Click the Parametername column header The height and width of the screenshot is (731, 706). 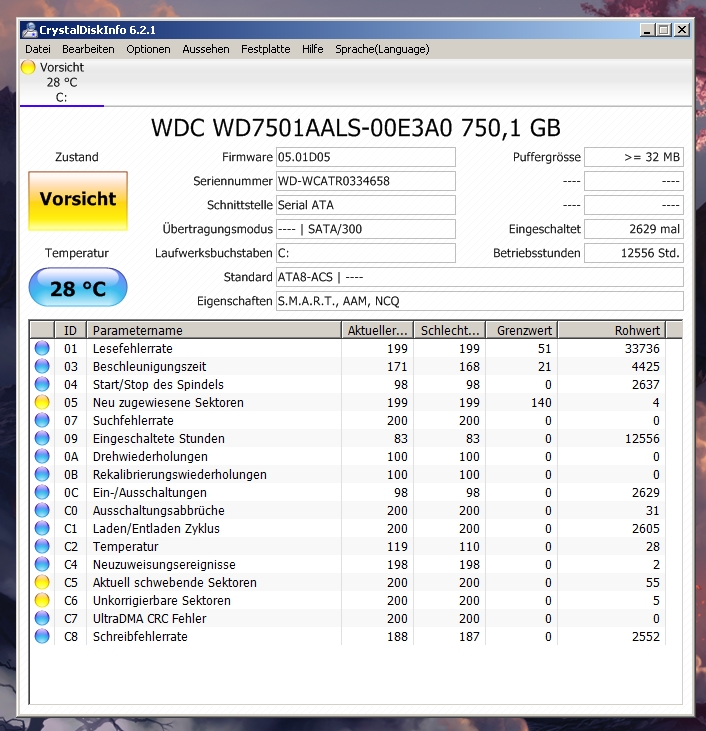click(214, 330)
